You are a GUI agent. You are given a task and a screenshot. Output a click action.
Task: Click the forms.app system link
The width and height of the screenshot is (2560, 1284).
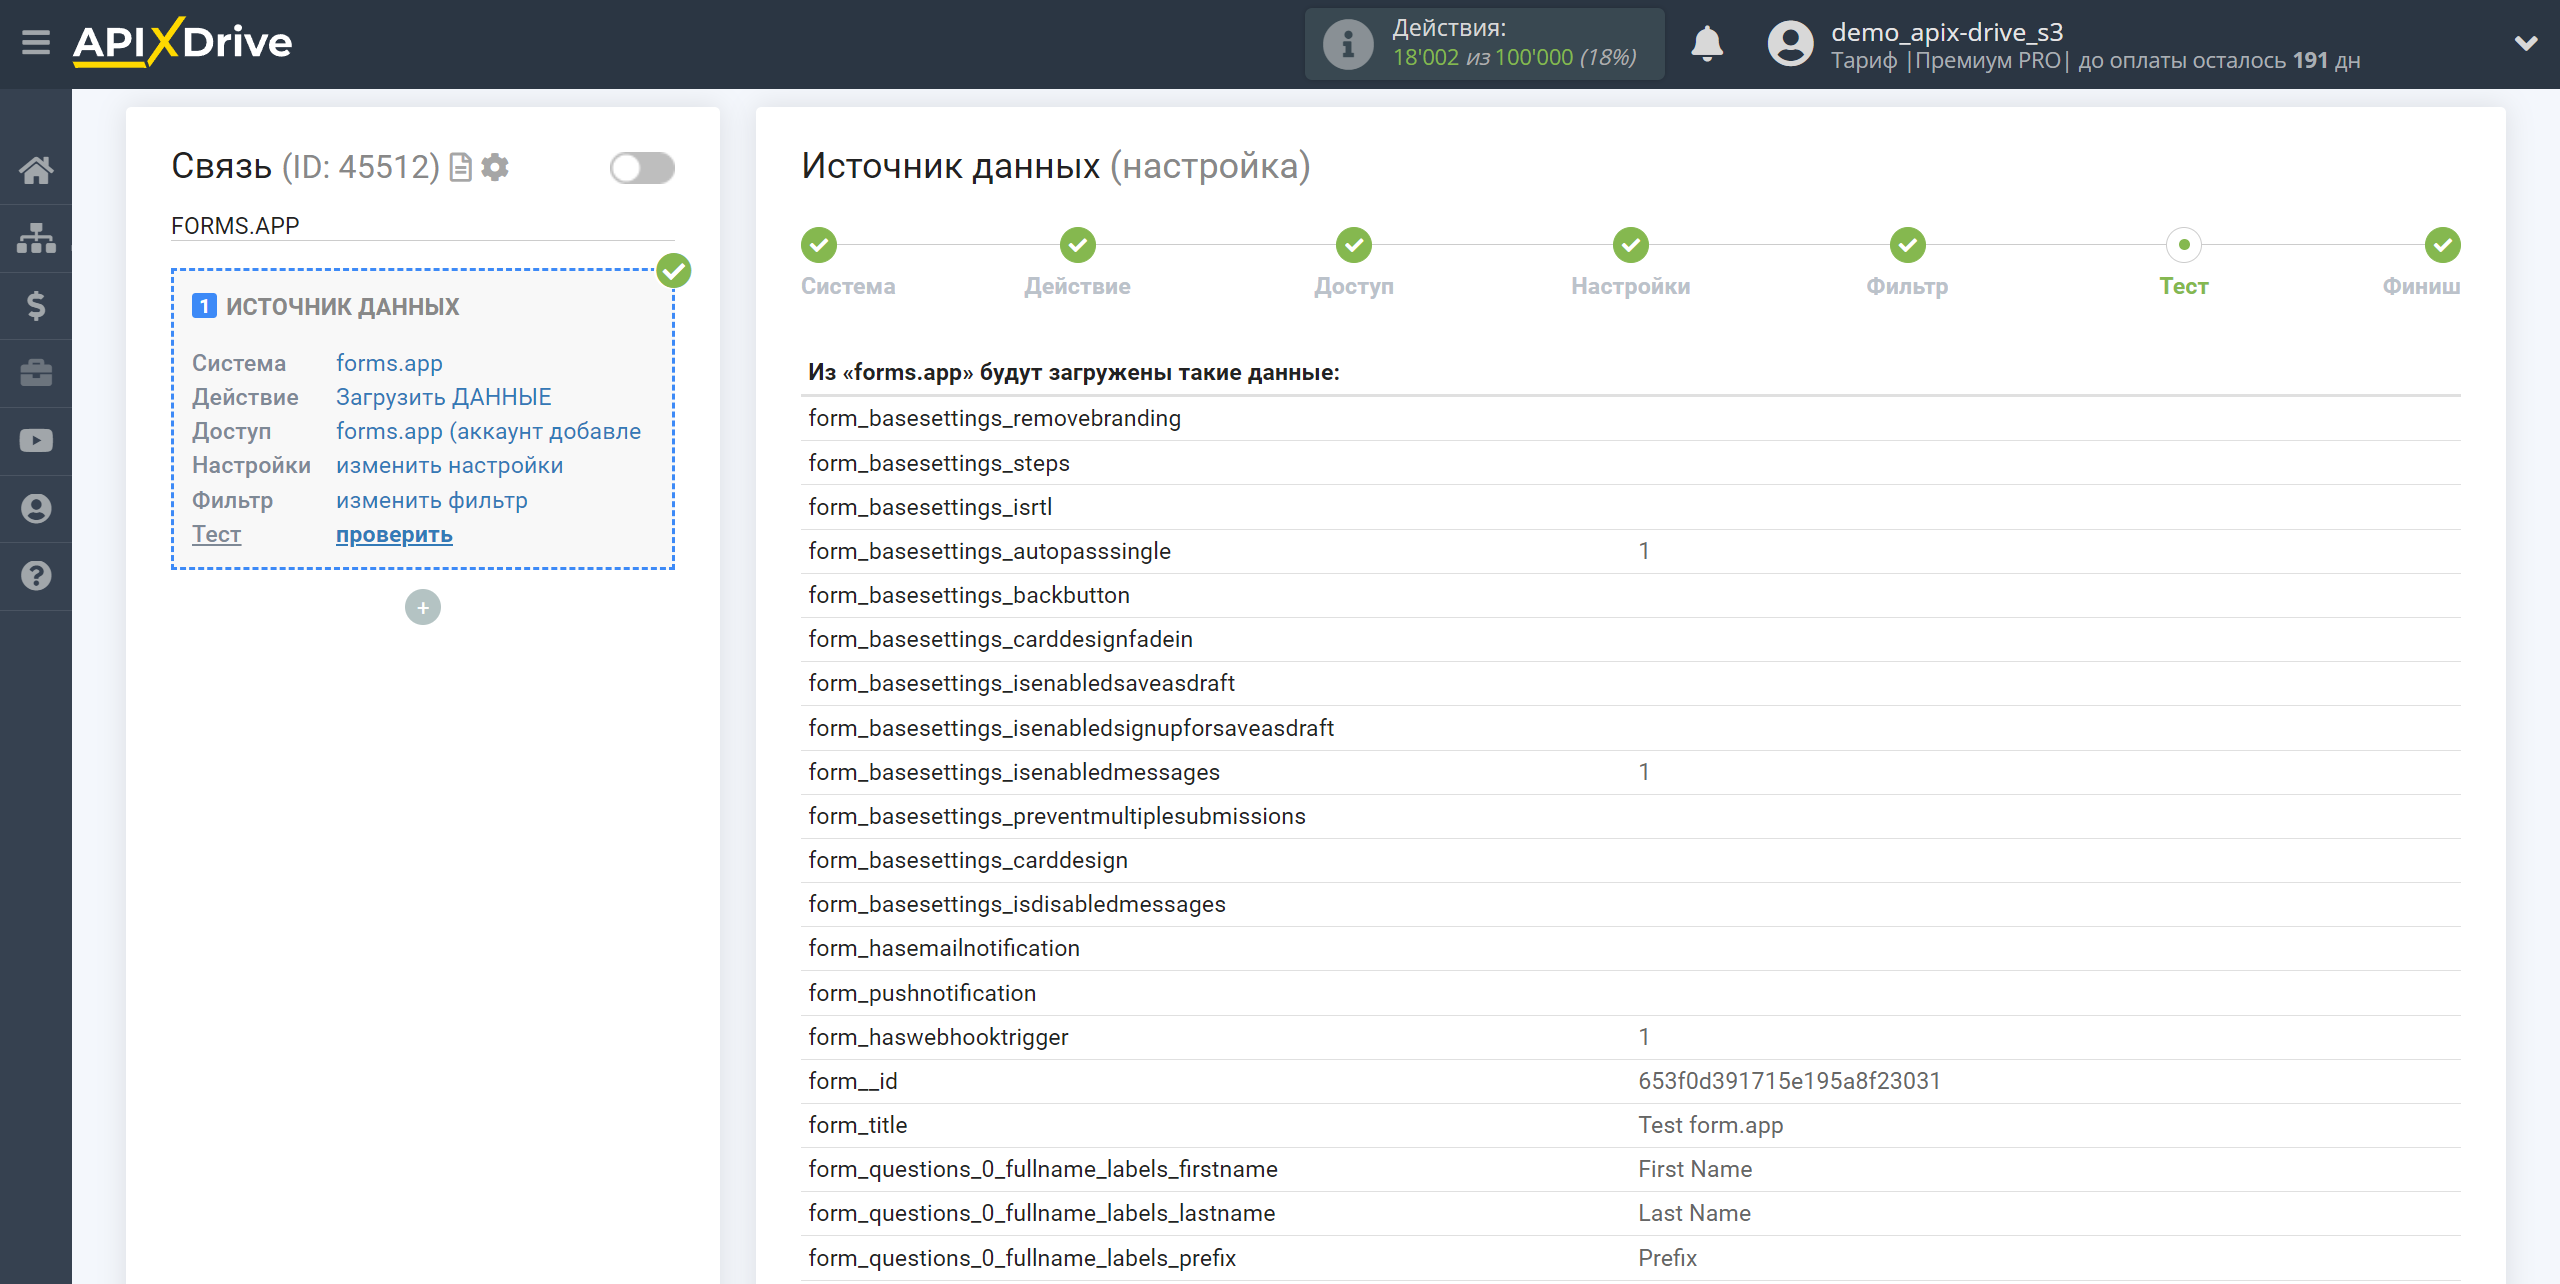click(389, 363)
